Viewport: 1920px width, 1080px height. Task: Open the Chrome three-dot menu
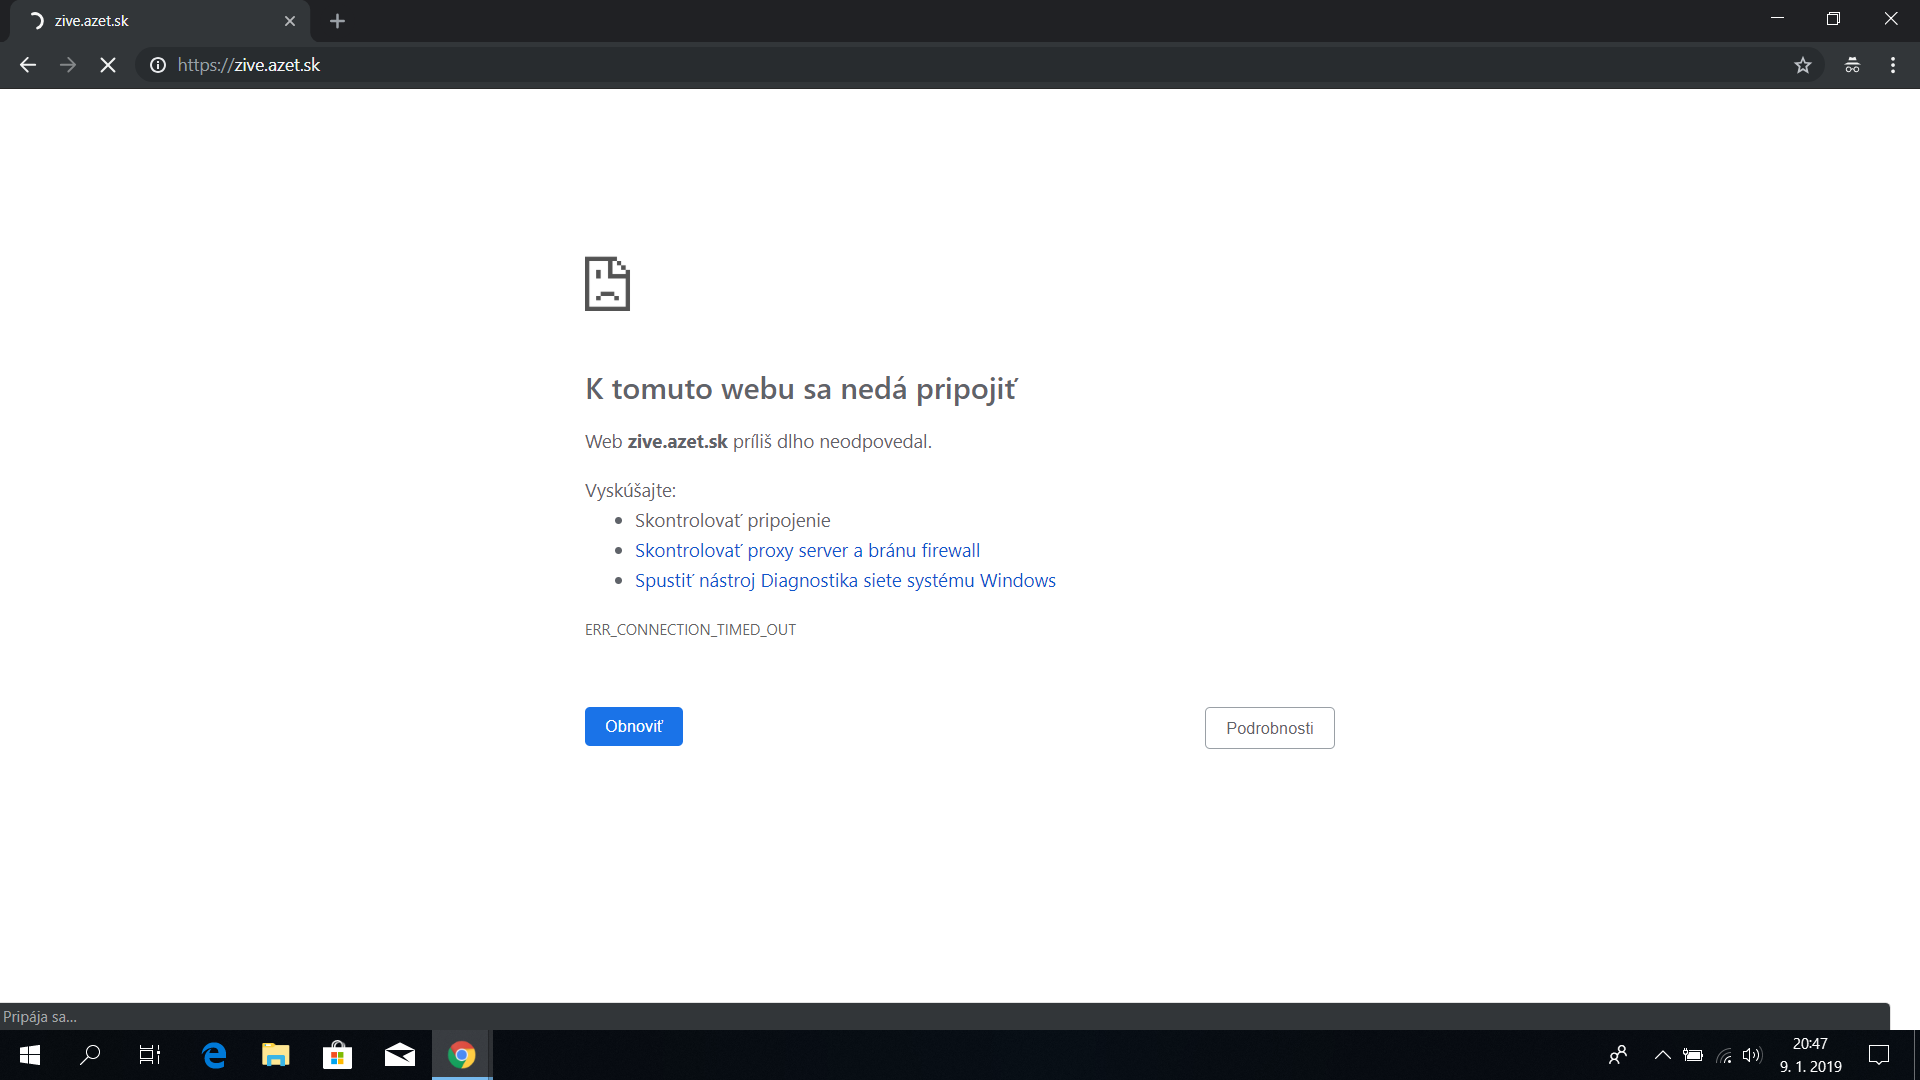point(1893,65)
